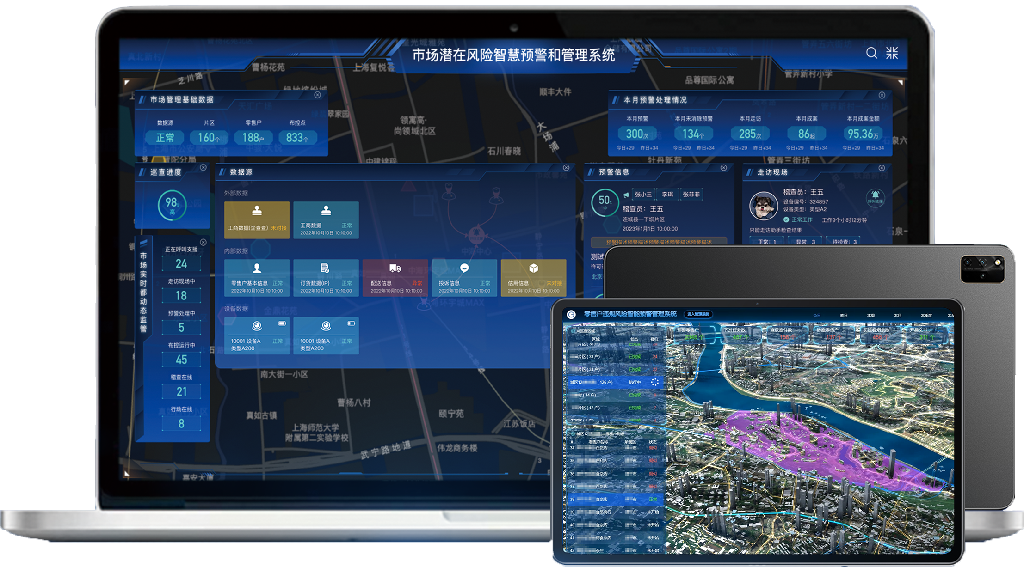The image size is (1024, 567).
Task: Click the search magnifier icon in header
Action: point(872,53)
